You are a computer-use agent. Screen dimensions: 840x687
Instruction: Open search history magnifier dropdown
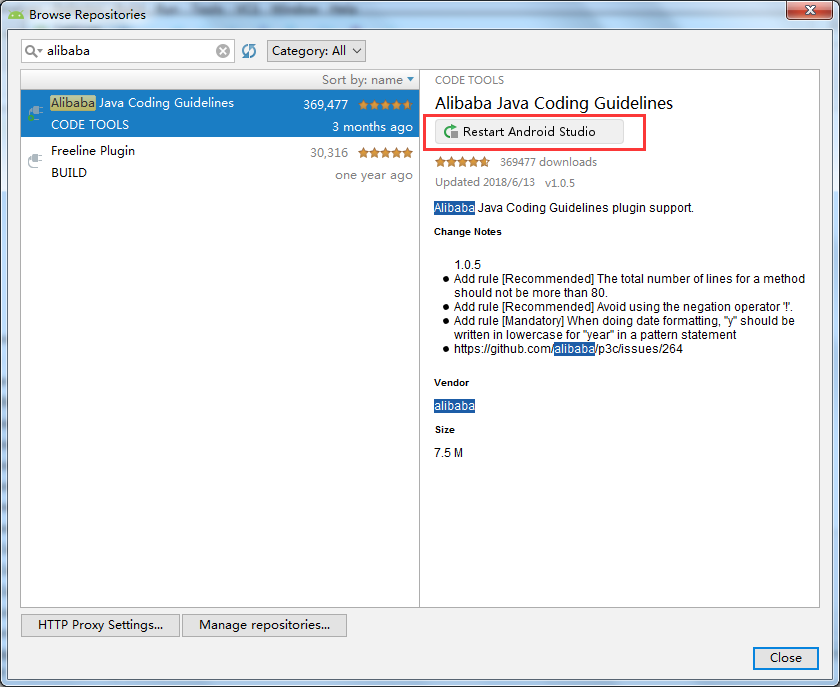[33, 51]
